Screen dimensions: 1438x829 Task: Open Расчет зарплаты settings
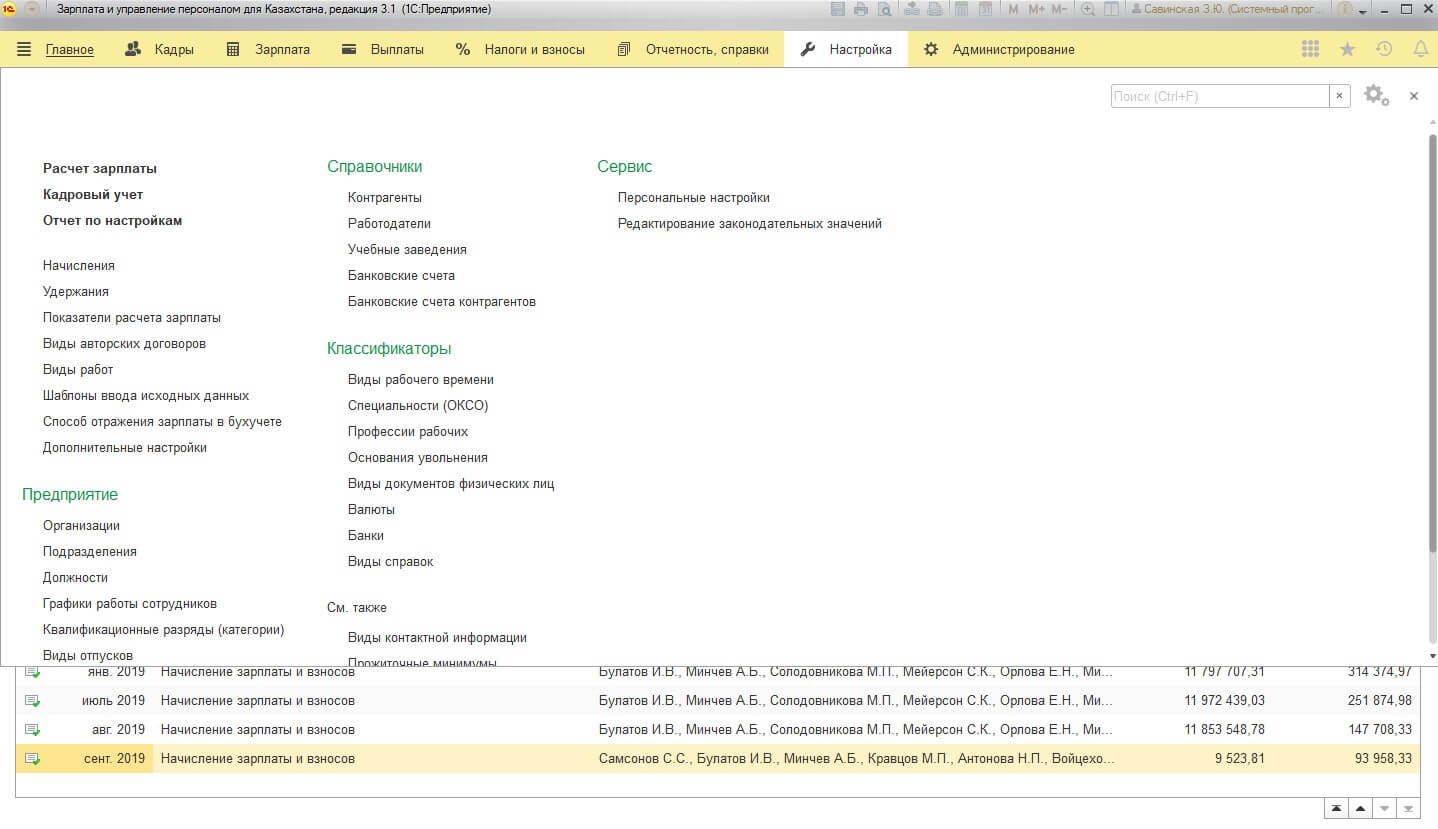tap(100, 169)
